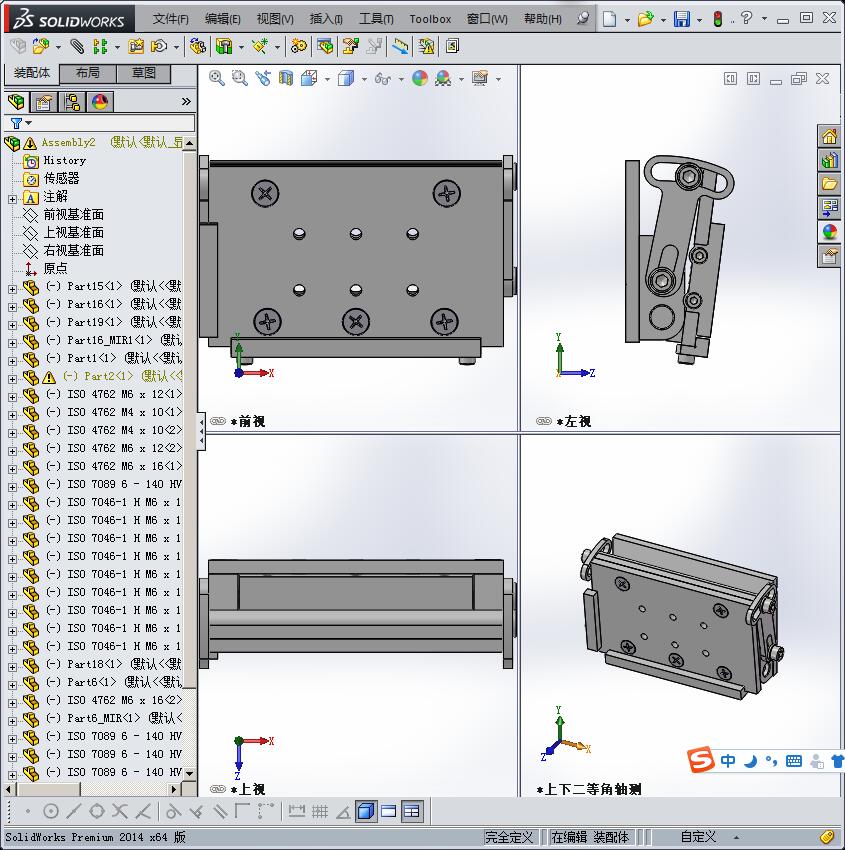
Task: Open the 插入(I) menu
Action: point(328,19)
